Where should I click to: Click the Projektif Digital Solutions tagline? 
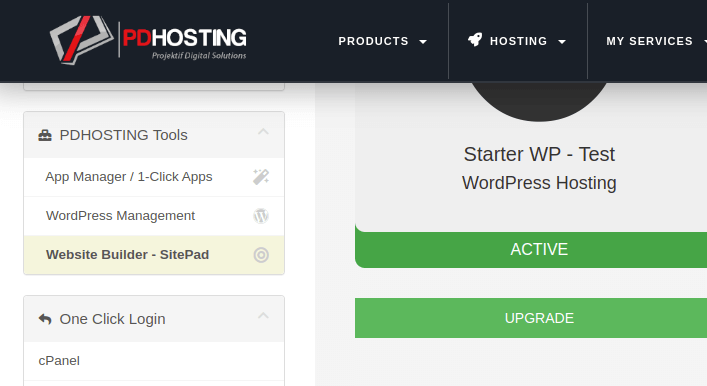[199, 55]
